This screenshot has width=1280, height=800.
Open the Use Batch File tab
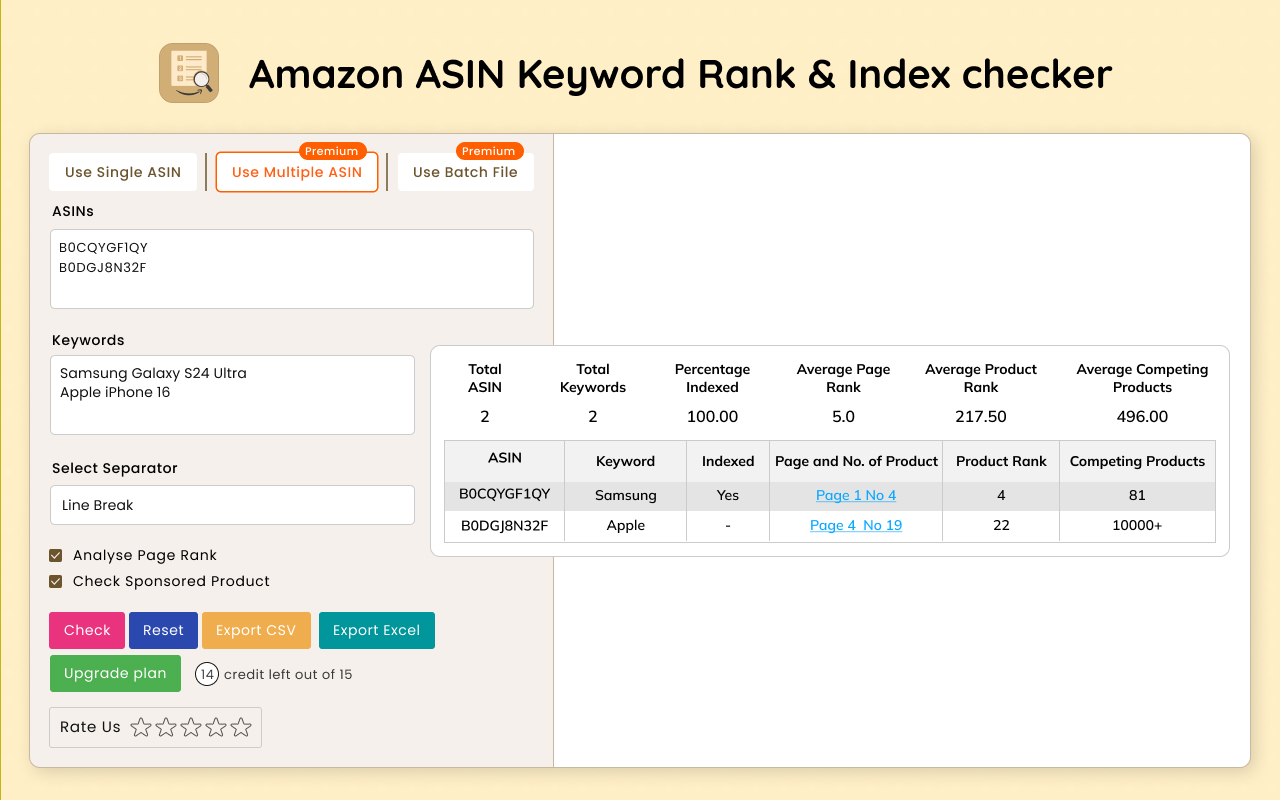[x=465, y=172]
